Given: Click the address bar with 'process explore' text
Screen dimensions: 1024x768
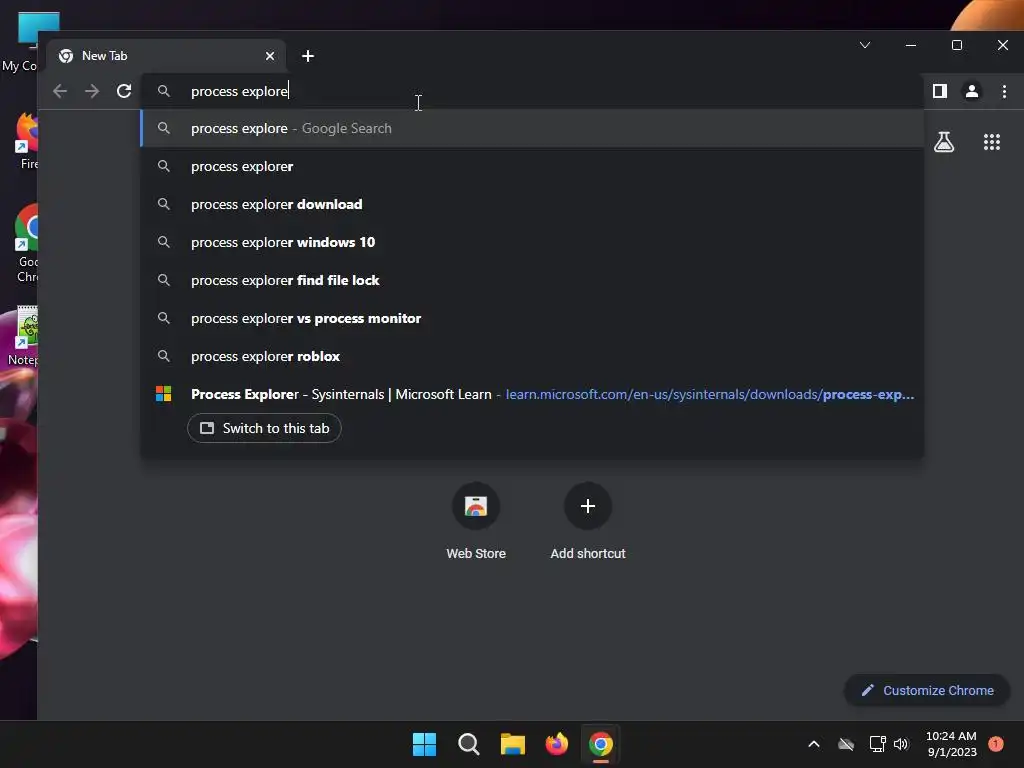Looking at the screenshot, I should [x=532, y=91].
